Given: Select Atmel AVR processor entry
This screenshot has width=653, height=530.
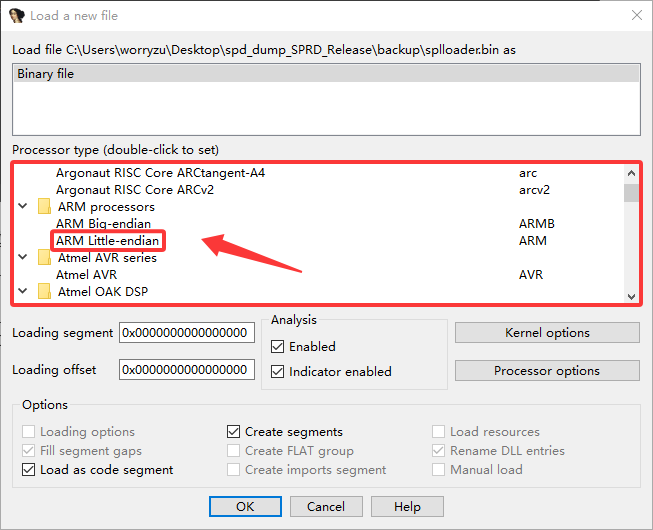Looking at the screenshot, I should (87, 275).
